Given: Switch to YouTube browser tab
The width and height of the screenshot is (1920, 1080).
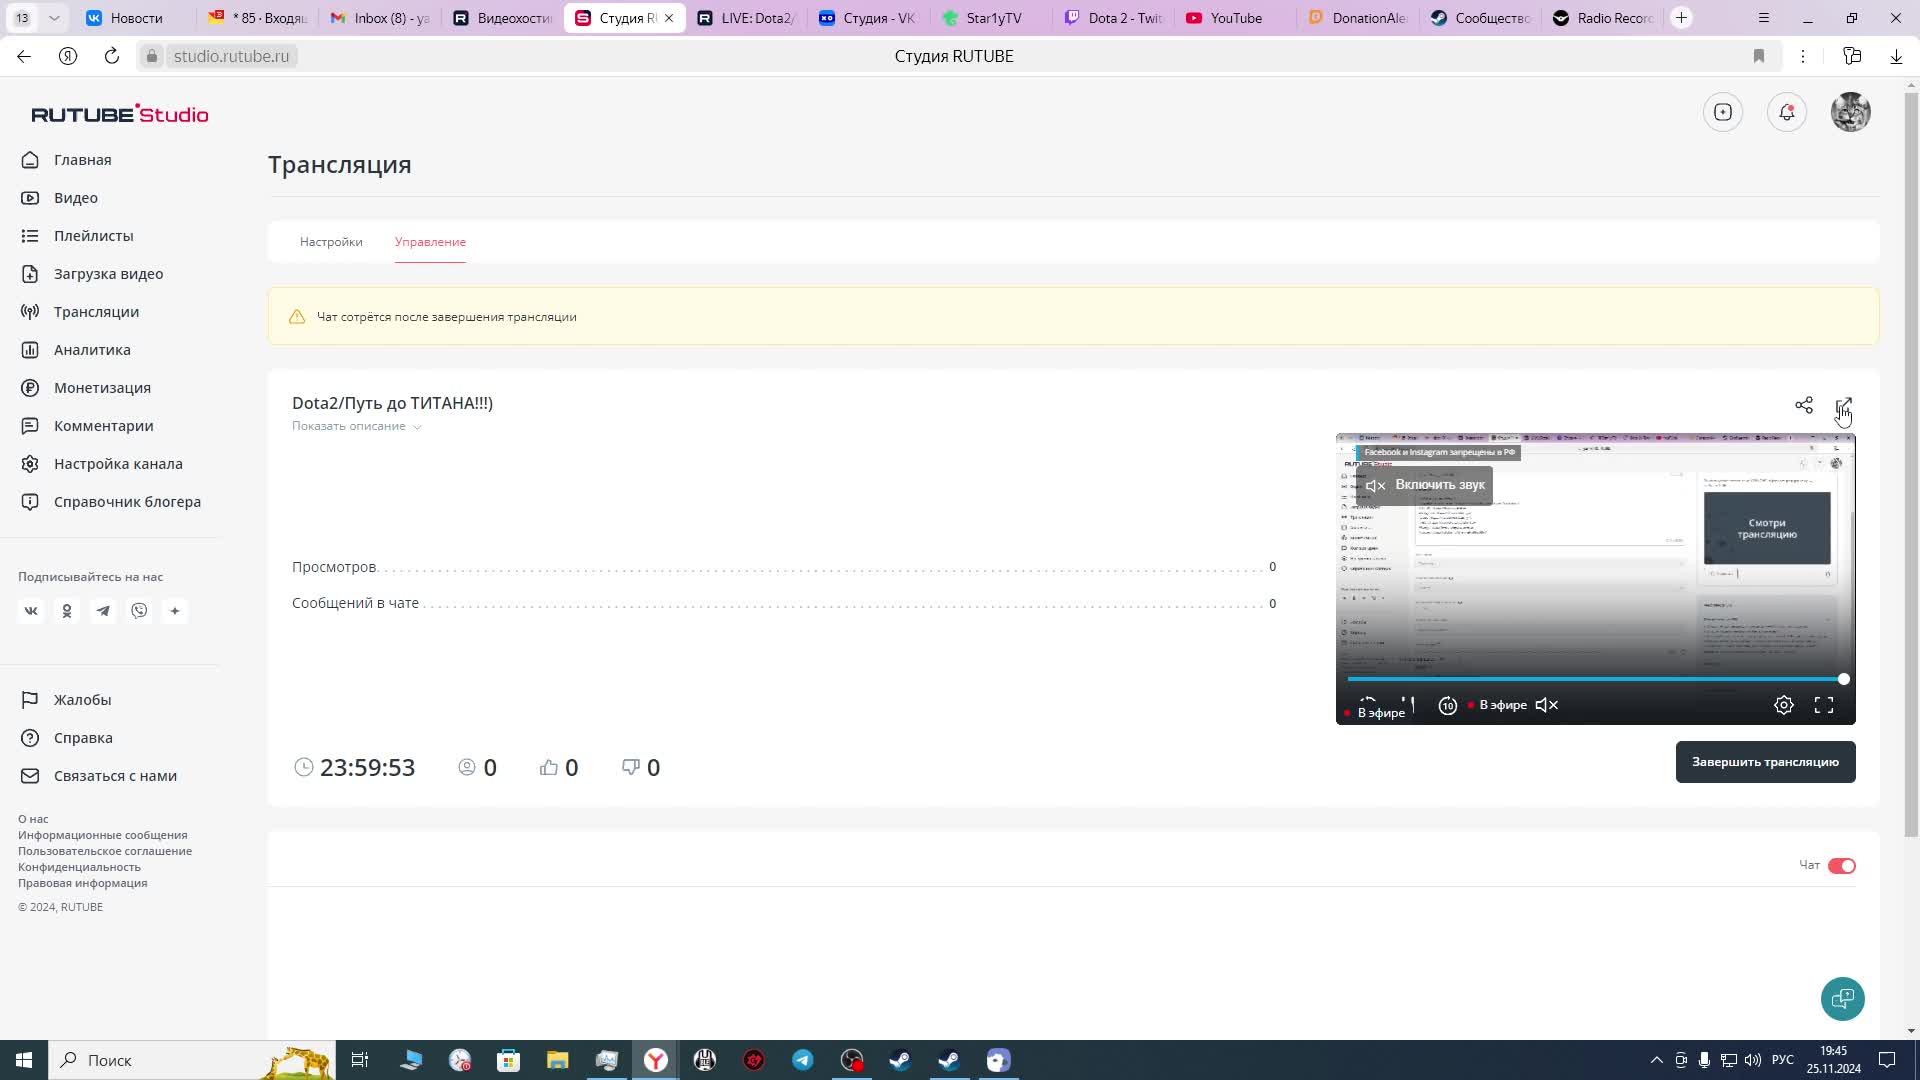Looking at the screenshot, I should tap(1236, 18).
